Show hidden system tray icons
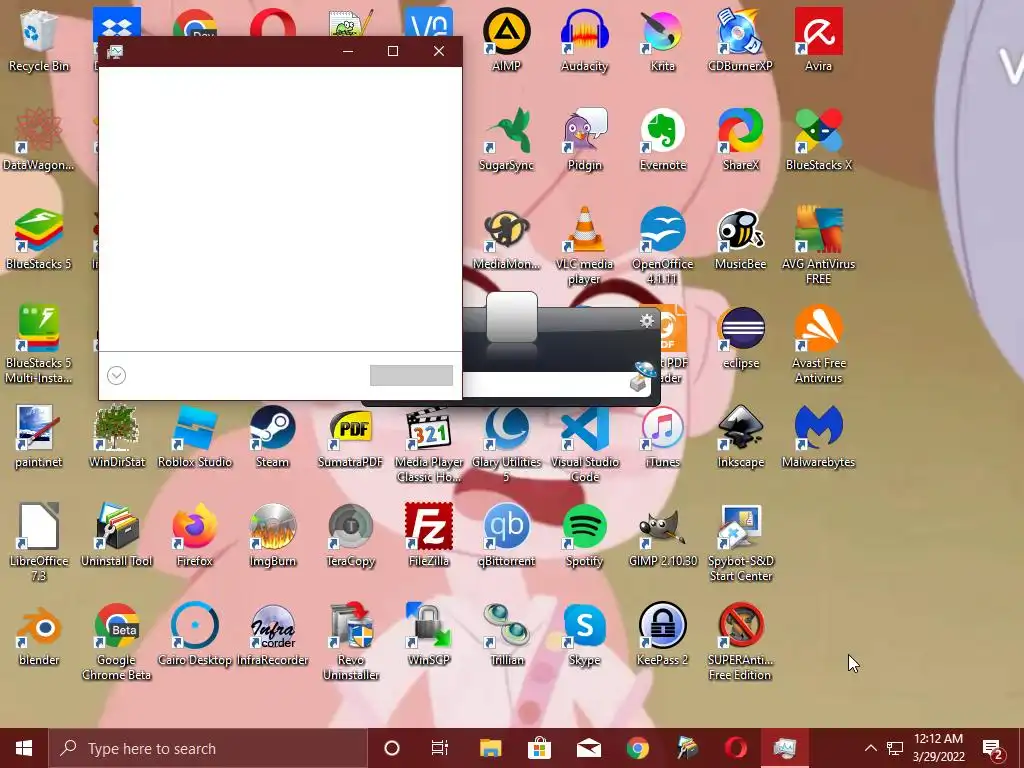The width and height of the screenshot is (1024, 768). coord(871,748)
